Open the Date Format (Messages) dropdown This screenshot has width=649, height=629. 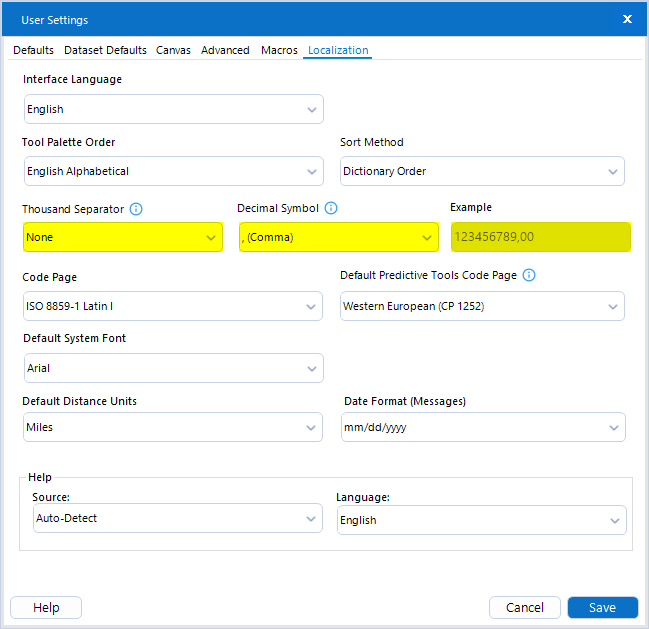pos(484,427)
